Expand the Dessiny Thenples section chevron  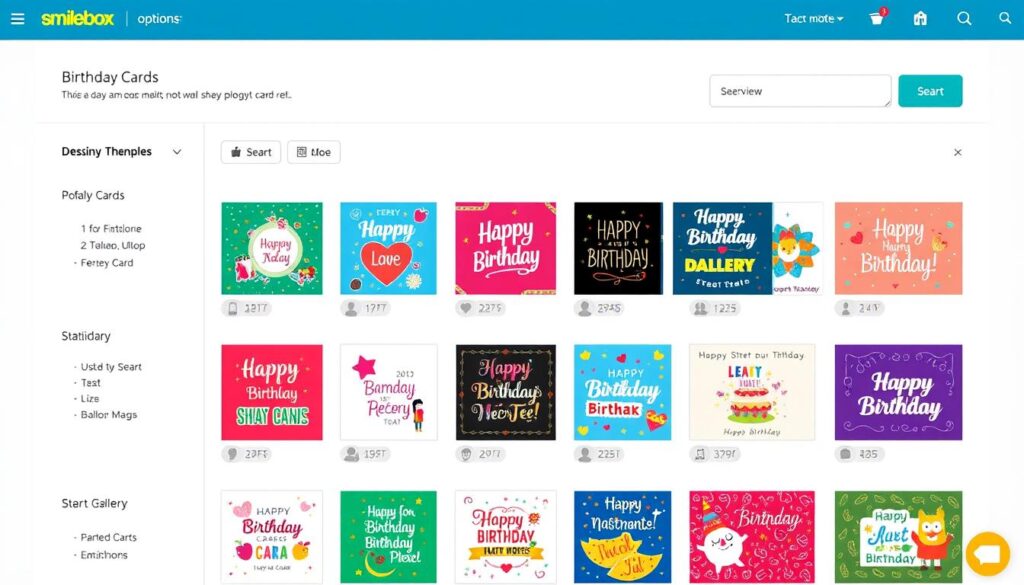click(177, 152)
